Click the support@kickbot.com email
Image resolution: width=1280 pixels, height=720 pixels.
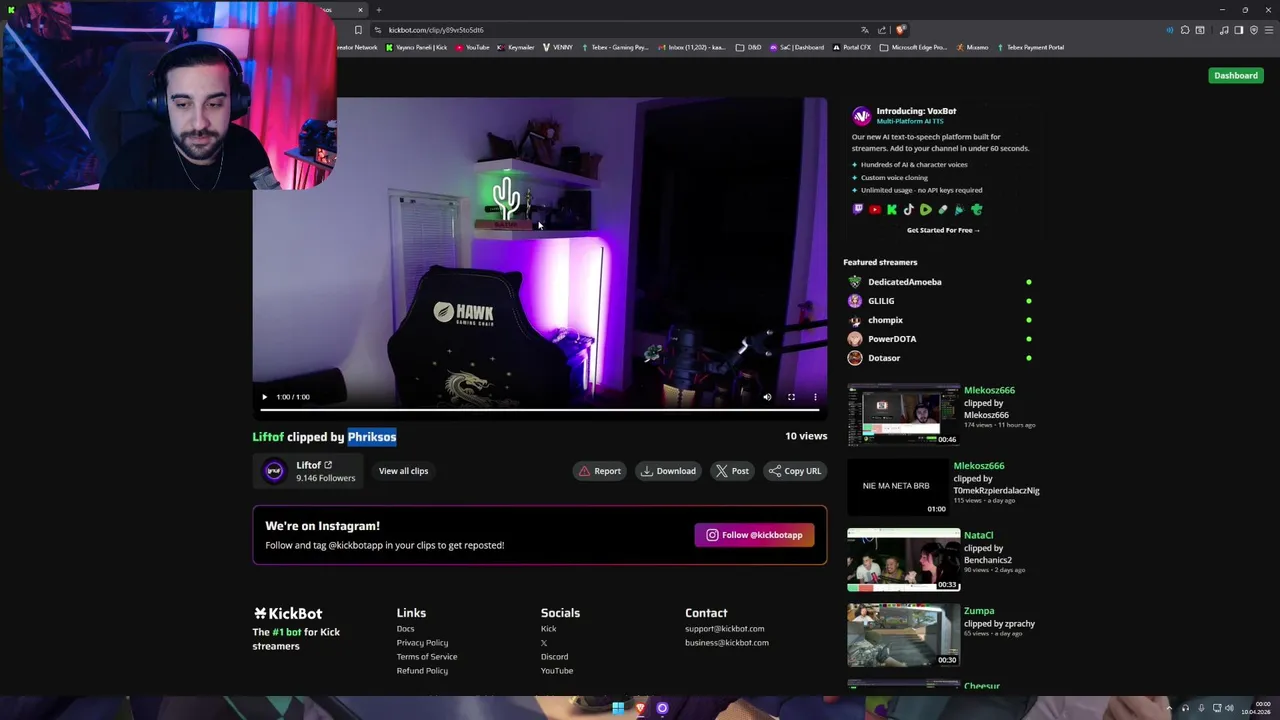(724, 629)
